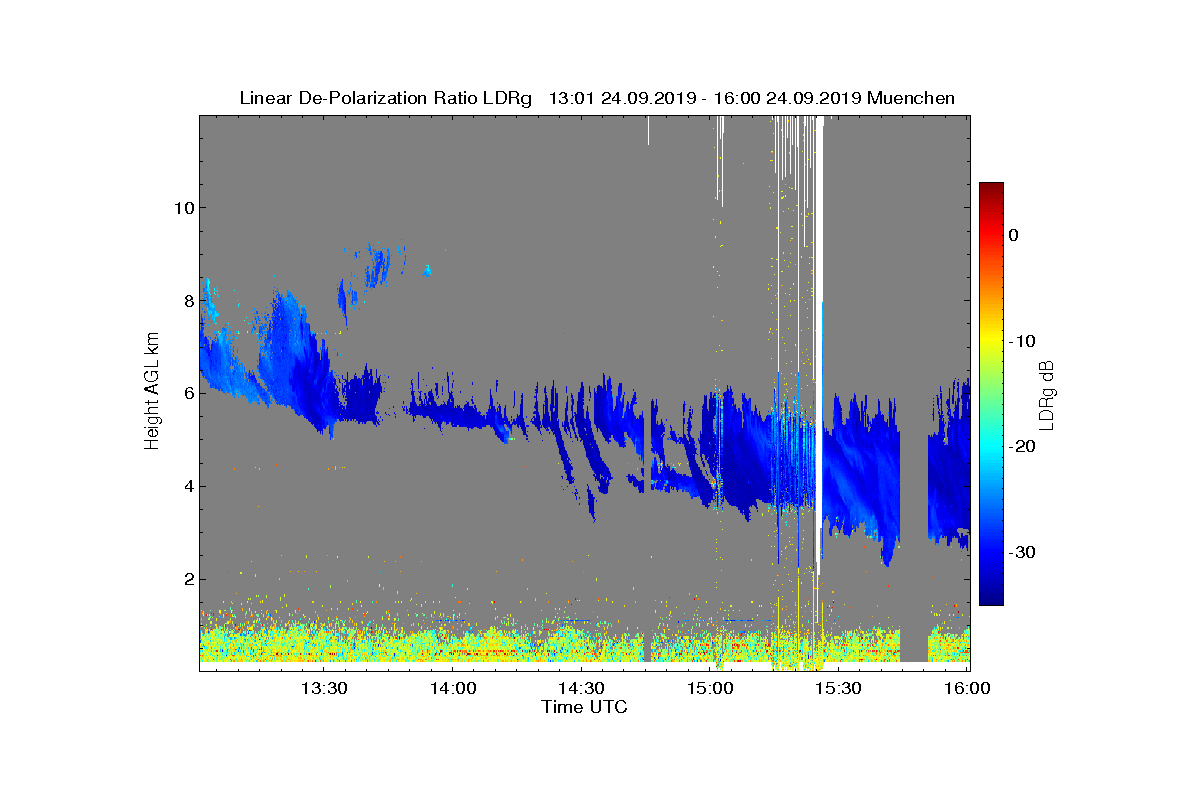1200x800 pixels.
Task: Click the height tick label 8
Action: (188, 301)
